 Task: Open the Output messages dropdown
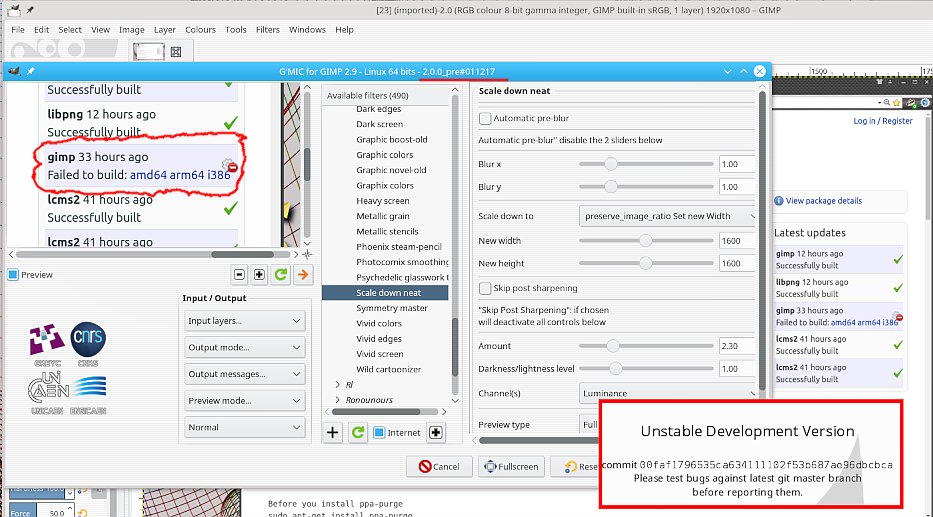point(245,374)
